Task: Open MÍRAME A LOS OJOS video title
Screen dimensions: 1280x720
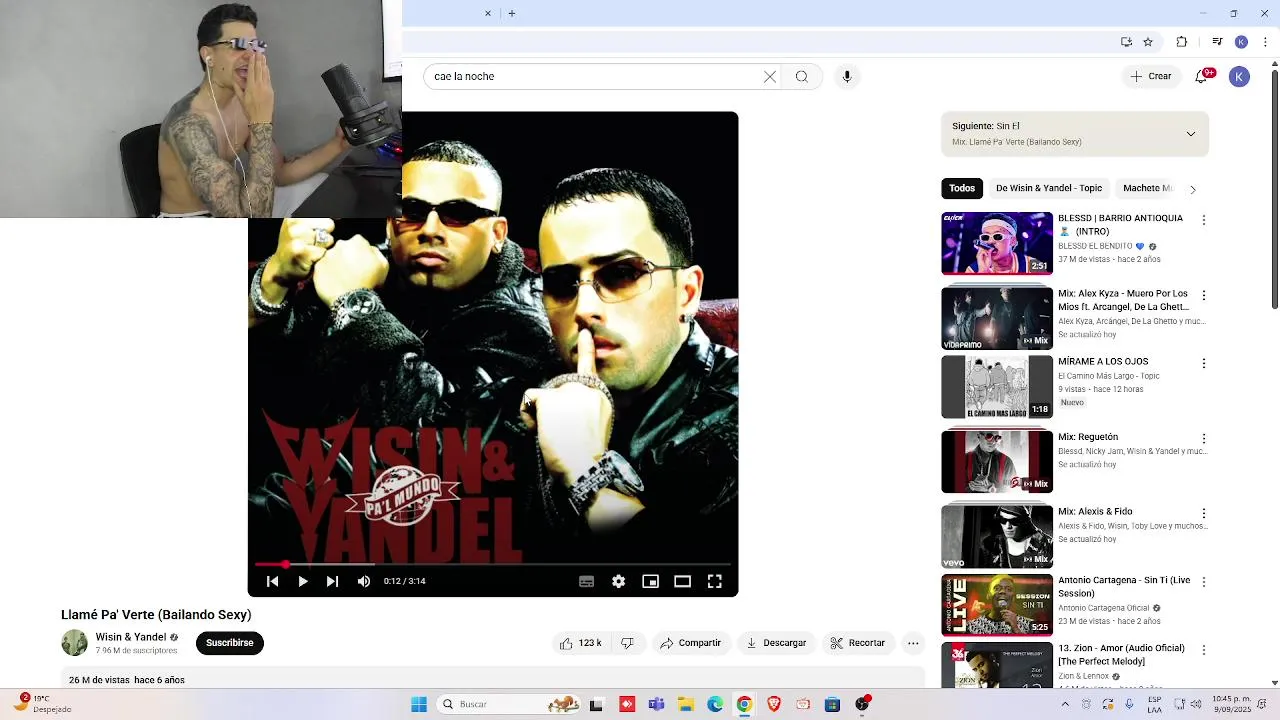Action: (x=1103, y=361)
